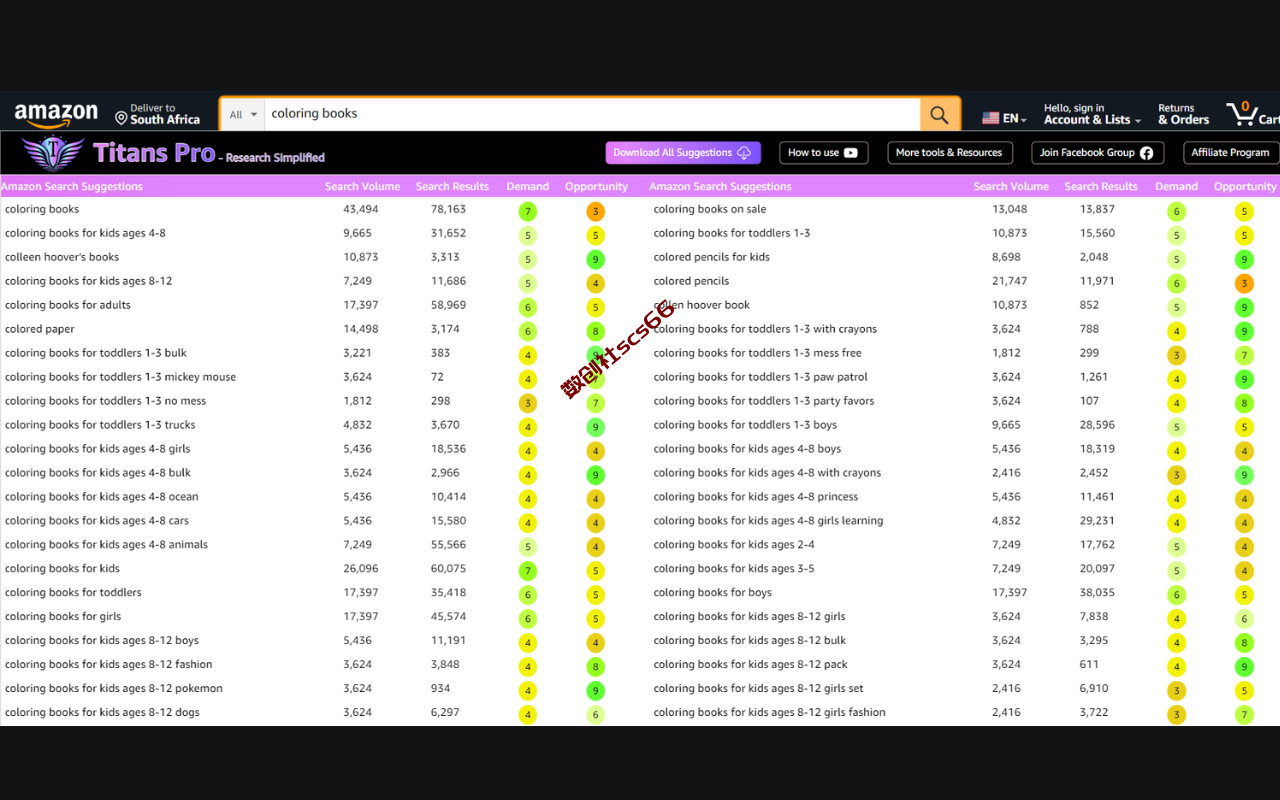
Task: Click Join Facebook Group button
Action: [1096, 153]
